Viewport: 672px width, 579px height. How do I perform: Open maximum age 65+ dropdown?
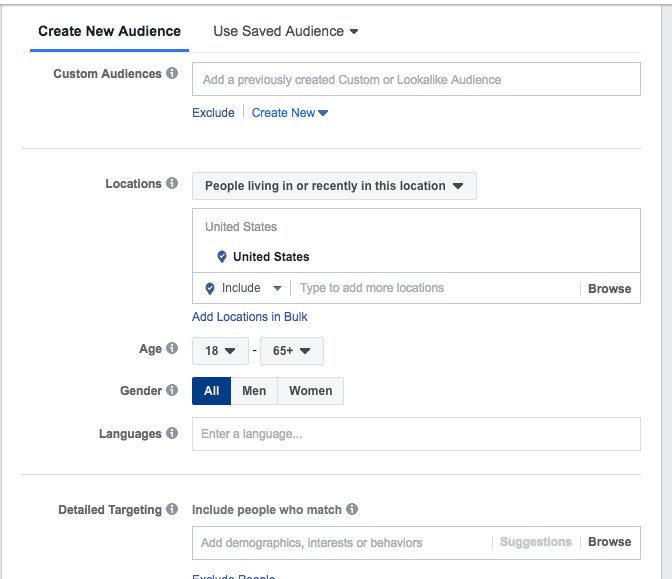point(292,351)
